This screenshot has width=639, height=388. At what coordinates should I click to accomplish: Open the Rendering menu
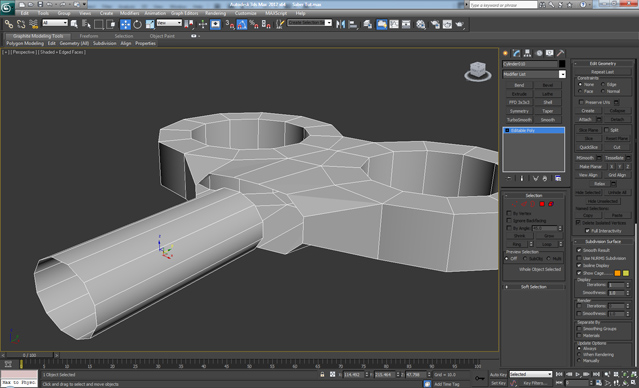point(215,13)
